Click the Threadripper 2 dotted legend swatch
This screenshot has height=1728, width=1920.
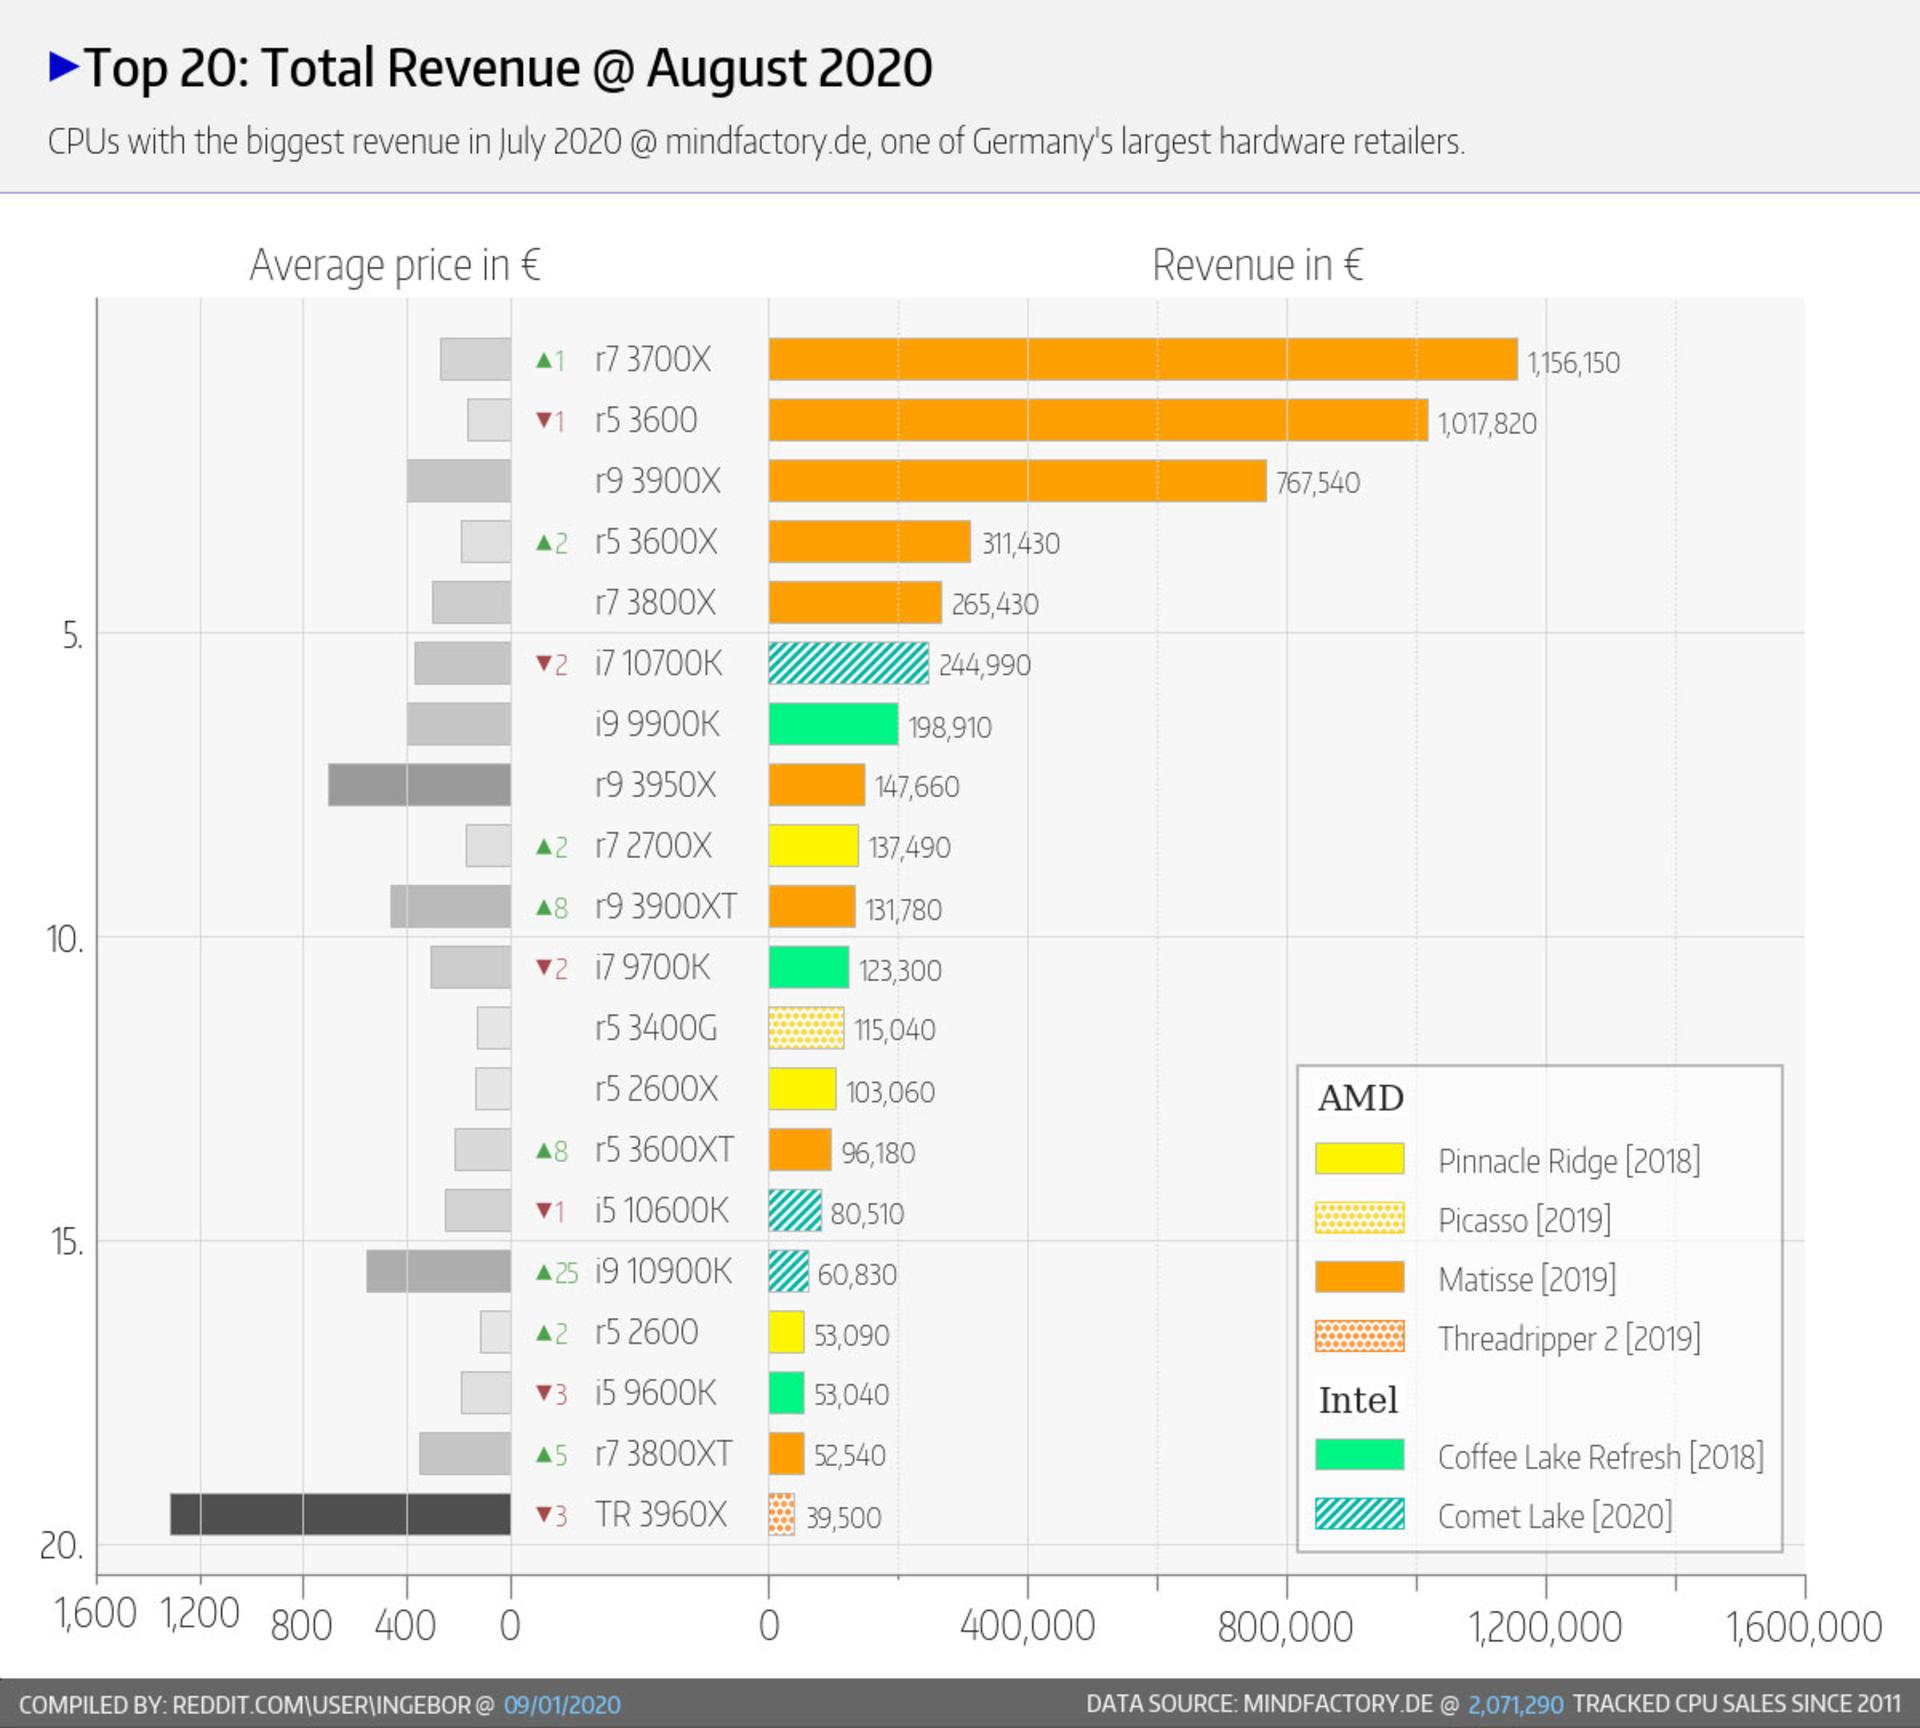1360,1336
